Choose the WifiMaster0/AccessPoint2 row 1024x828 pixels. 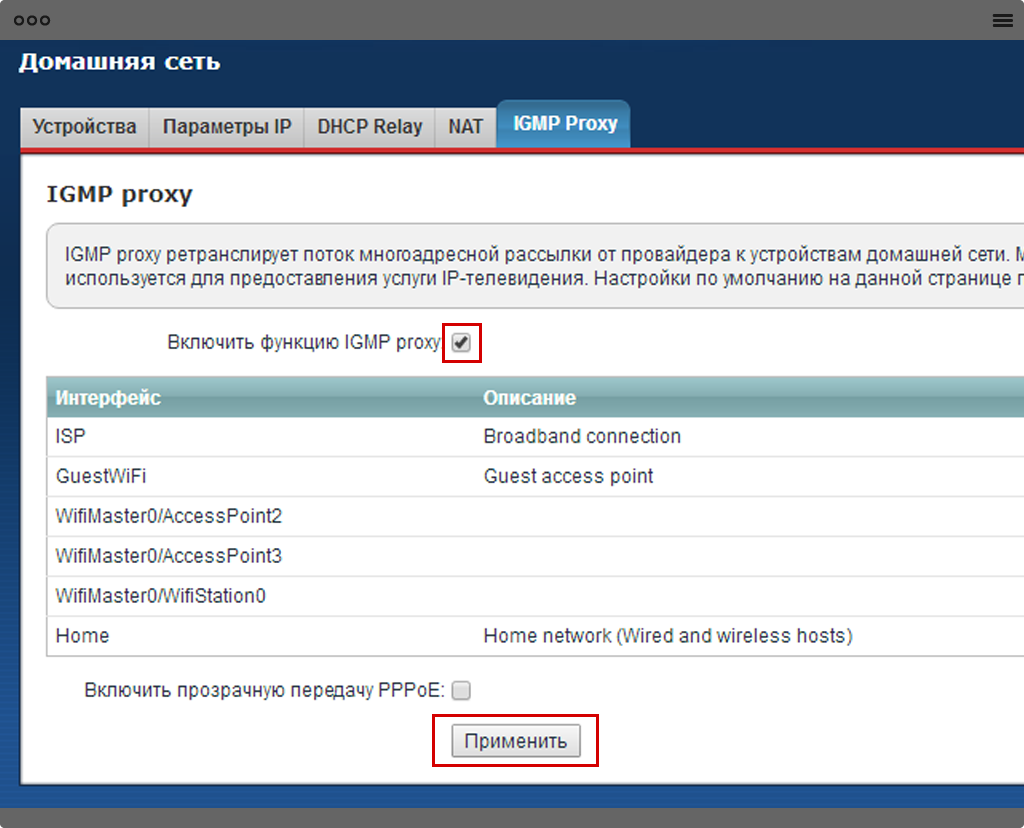168,517
